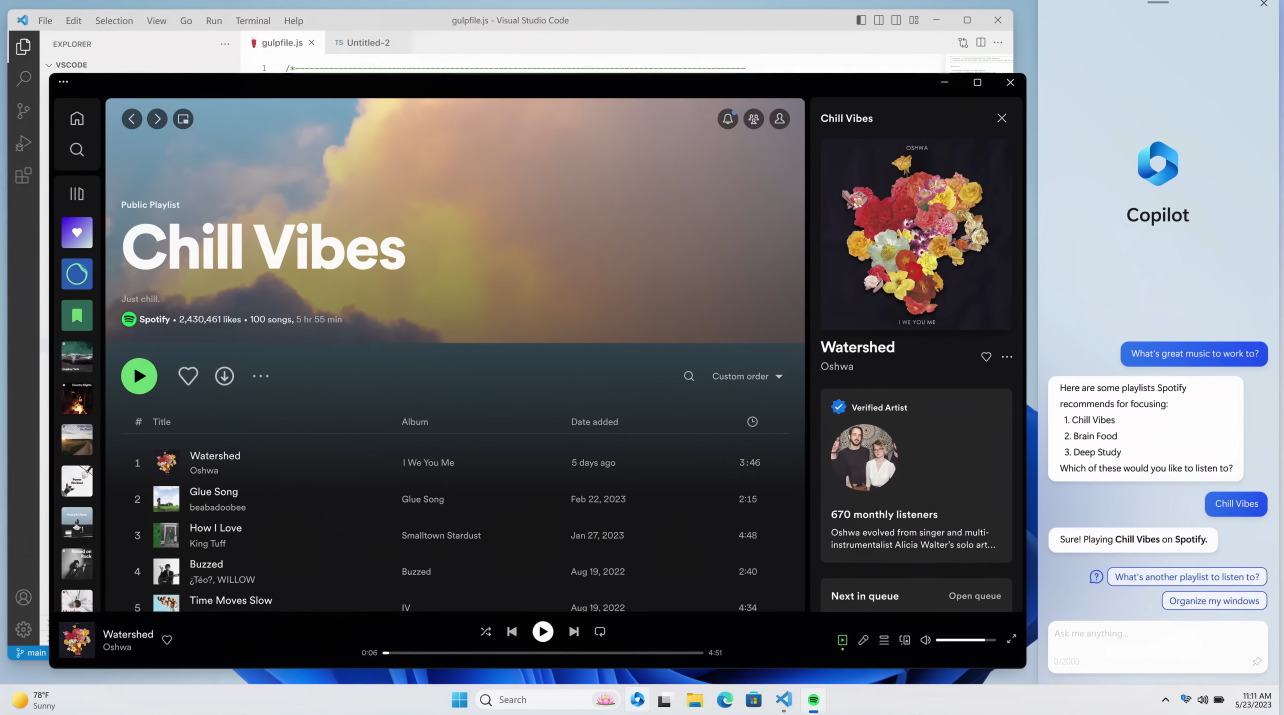Close the Chill Vibes now playing panel
The image size is (1284, 715).
[1002, 118]
